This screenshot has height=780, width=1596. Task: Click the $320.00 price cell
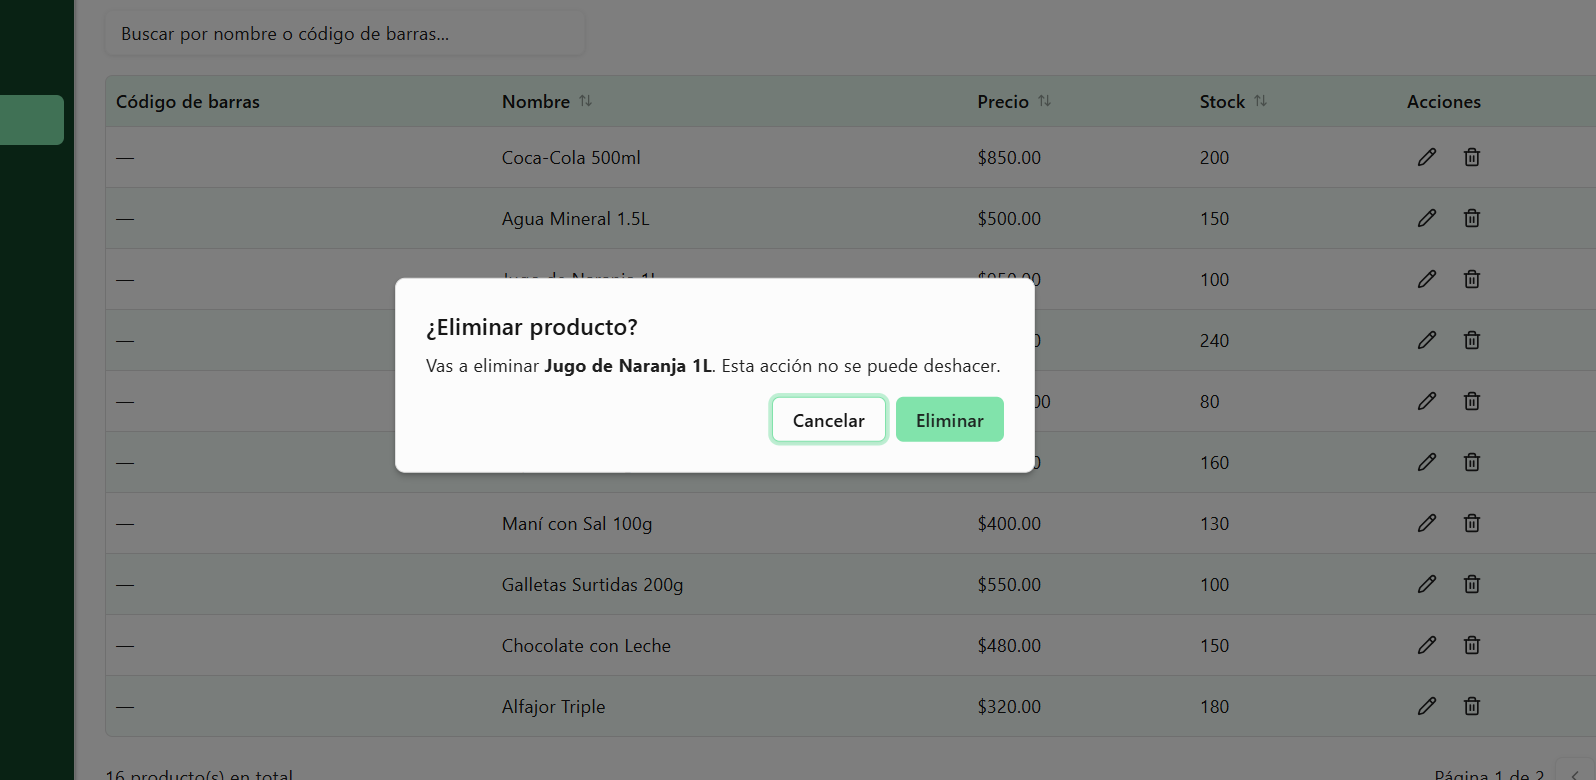(1009, 707)
